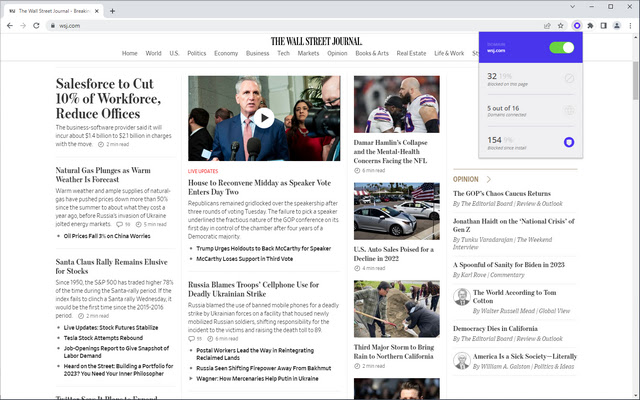Open Wagner: How Mercenaries Help Putin link
The height and width of the screenshot is (400, 640).
[257, 378]
